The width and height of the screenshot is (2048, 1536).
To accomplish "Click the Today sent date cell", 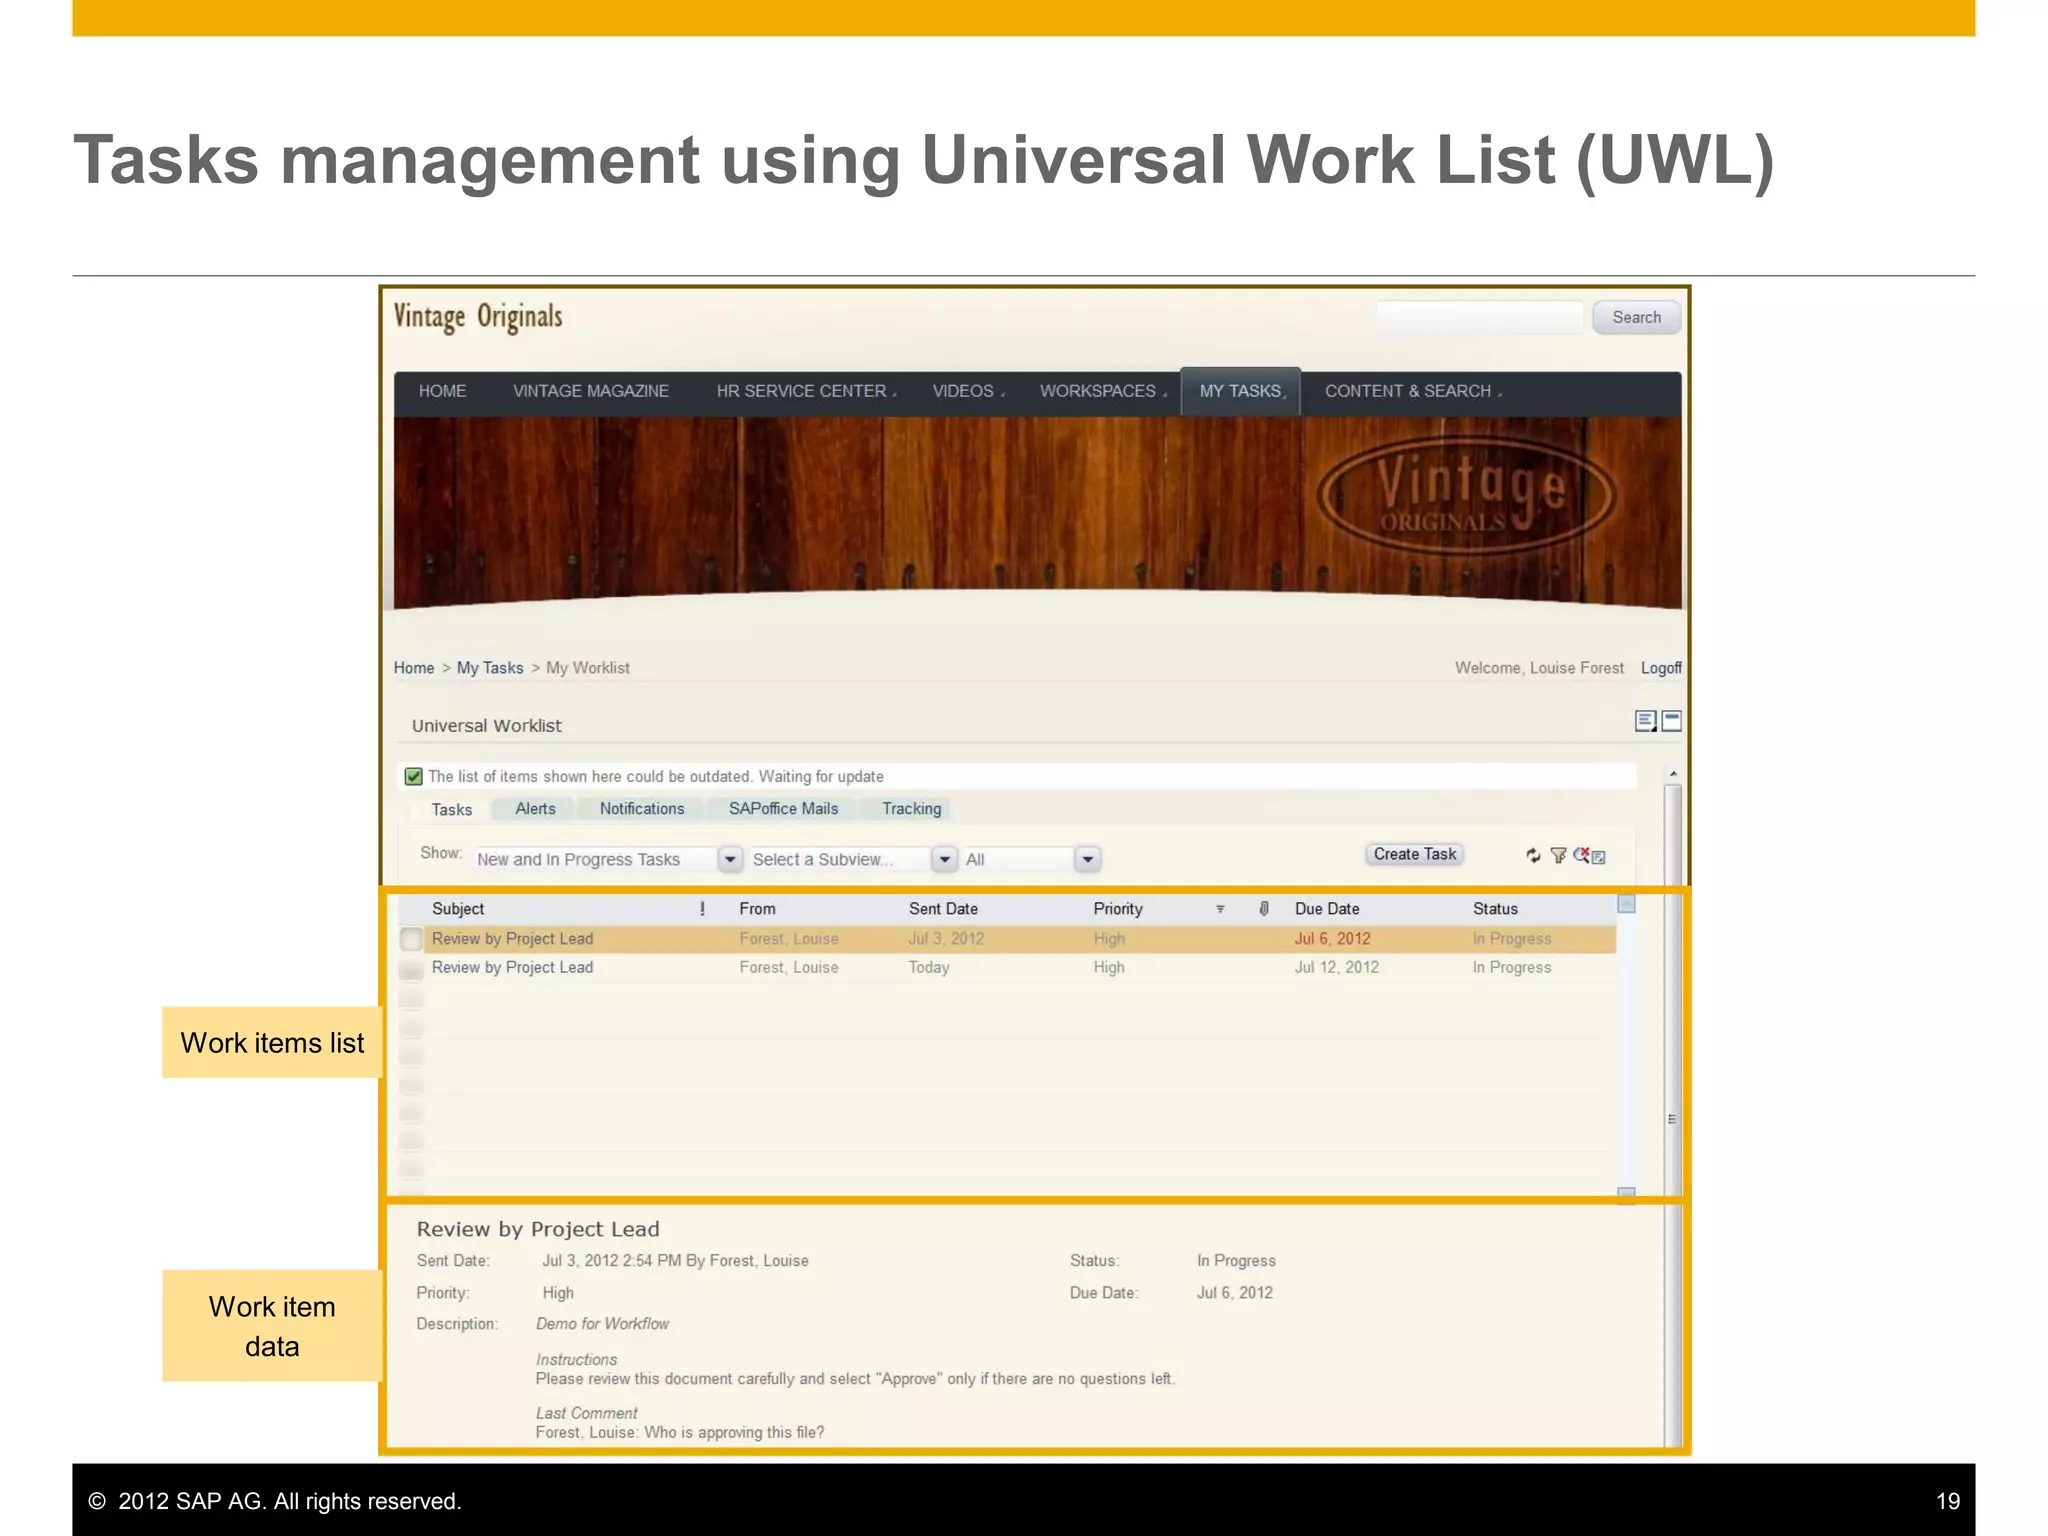I will pos(929,968).
